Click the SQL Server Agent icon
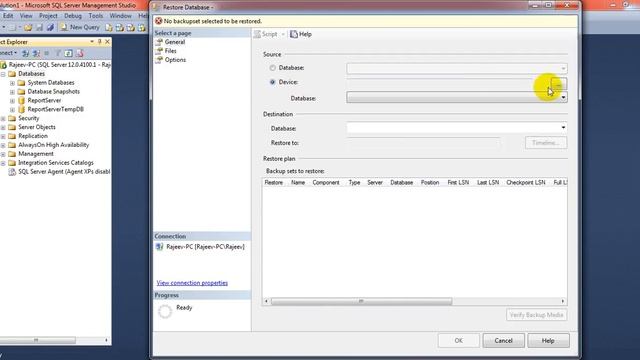The height and width of the screenshot is (360, 640). click(x=12, y=172)
